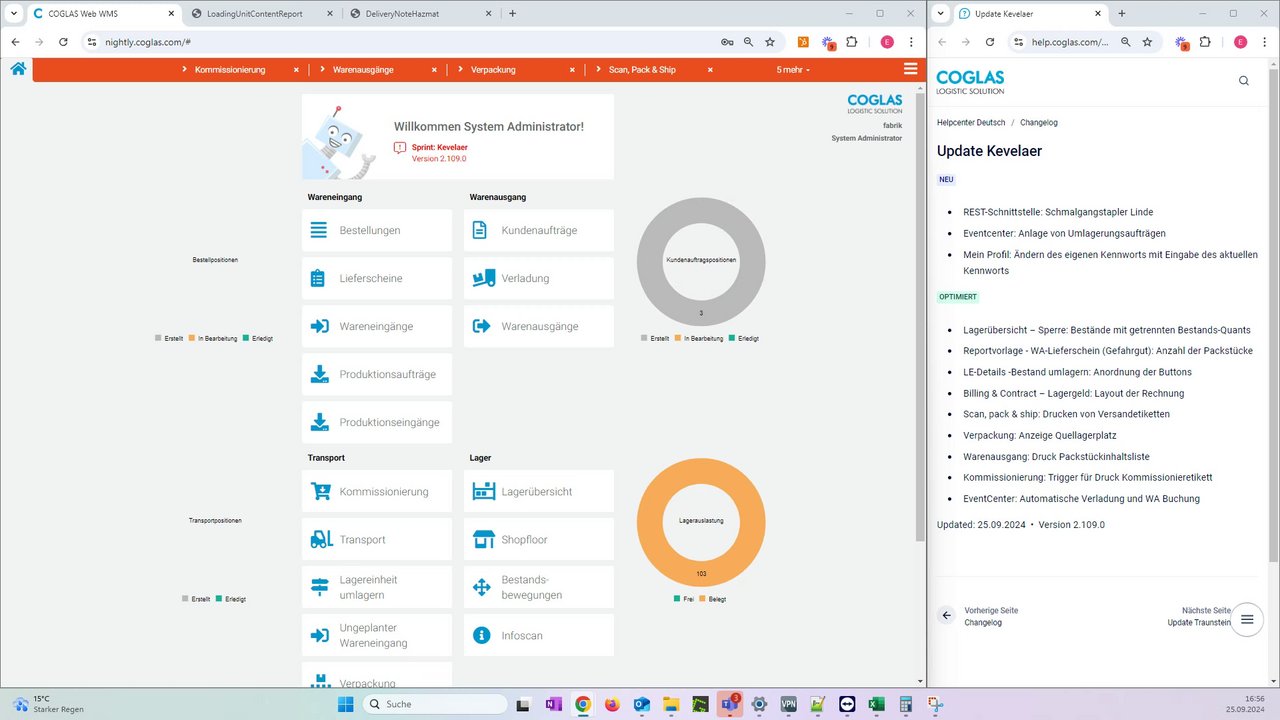Open Chrome three-dot menu in left browser

pos(911,42)
